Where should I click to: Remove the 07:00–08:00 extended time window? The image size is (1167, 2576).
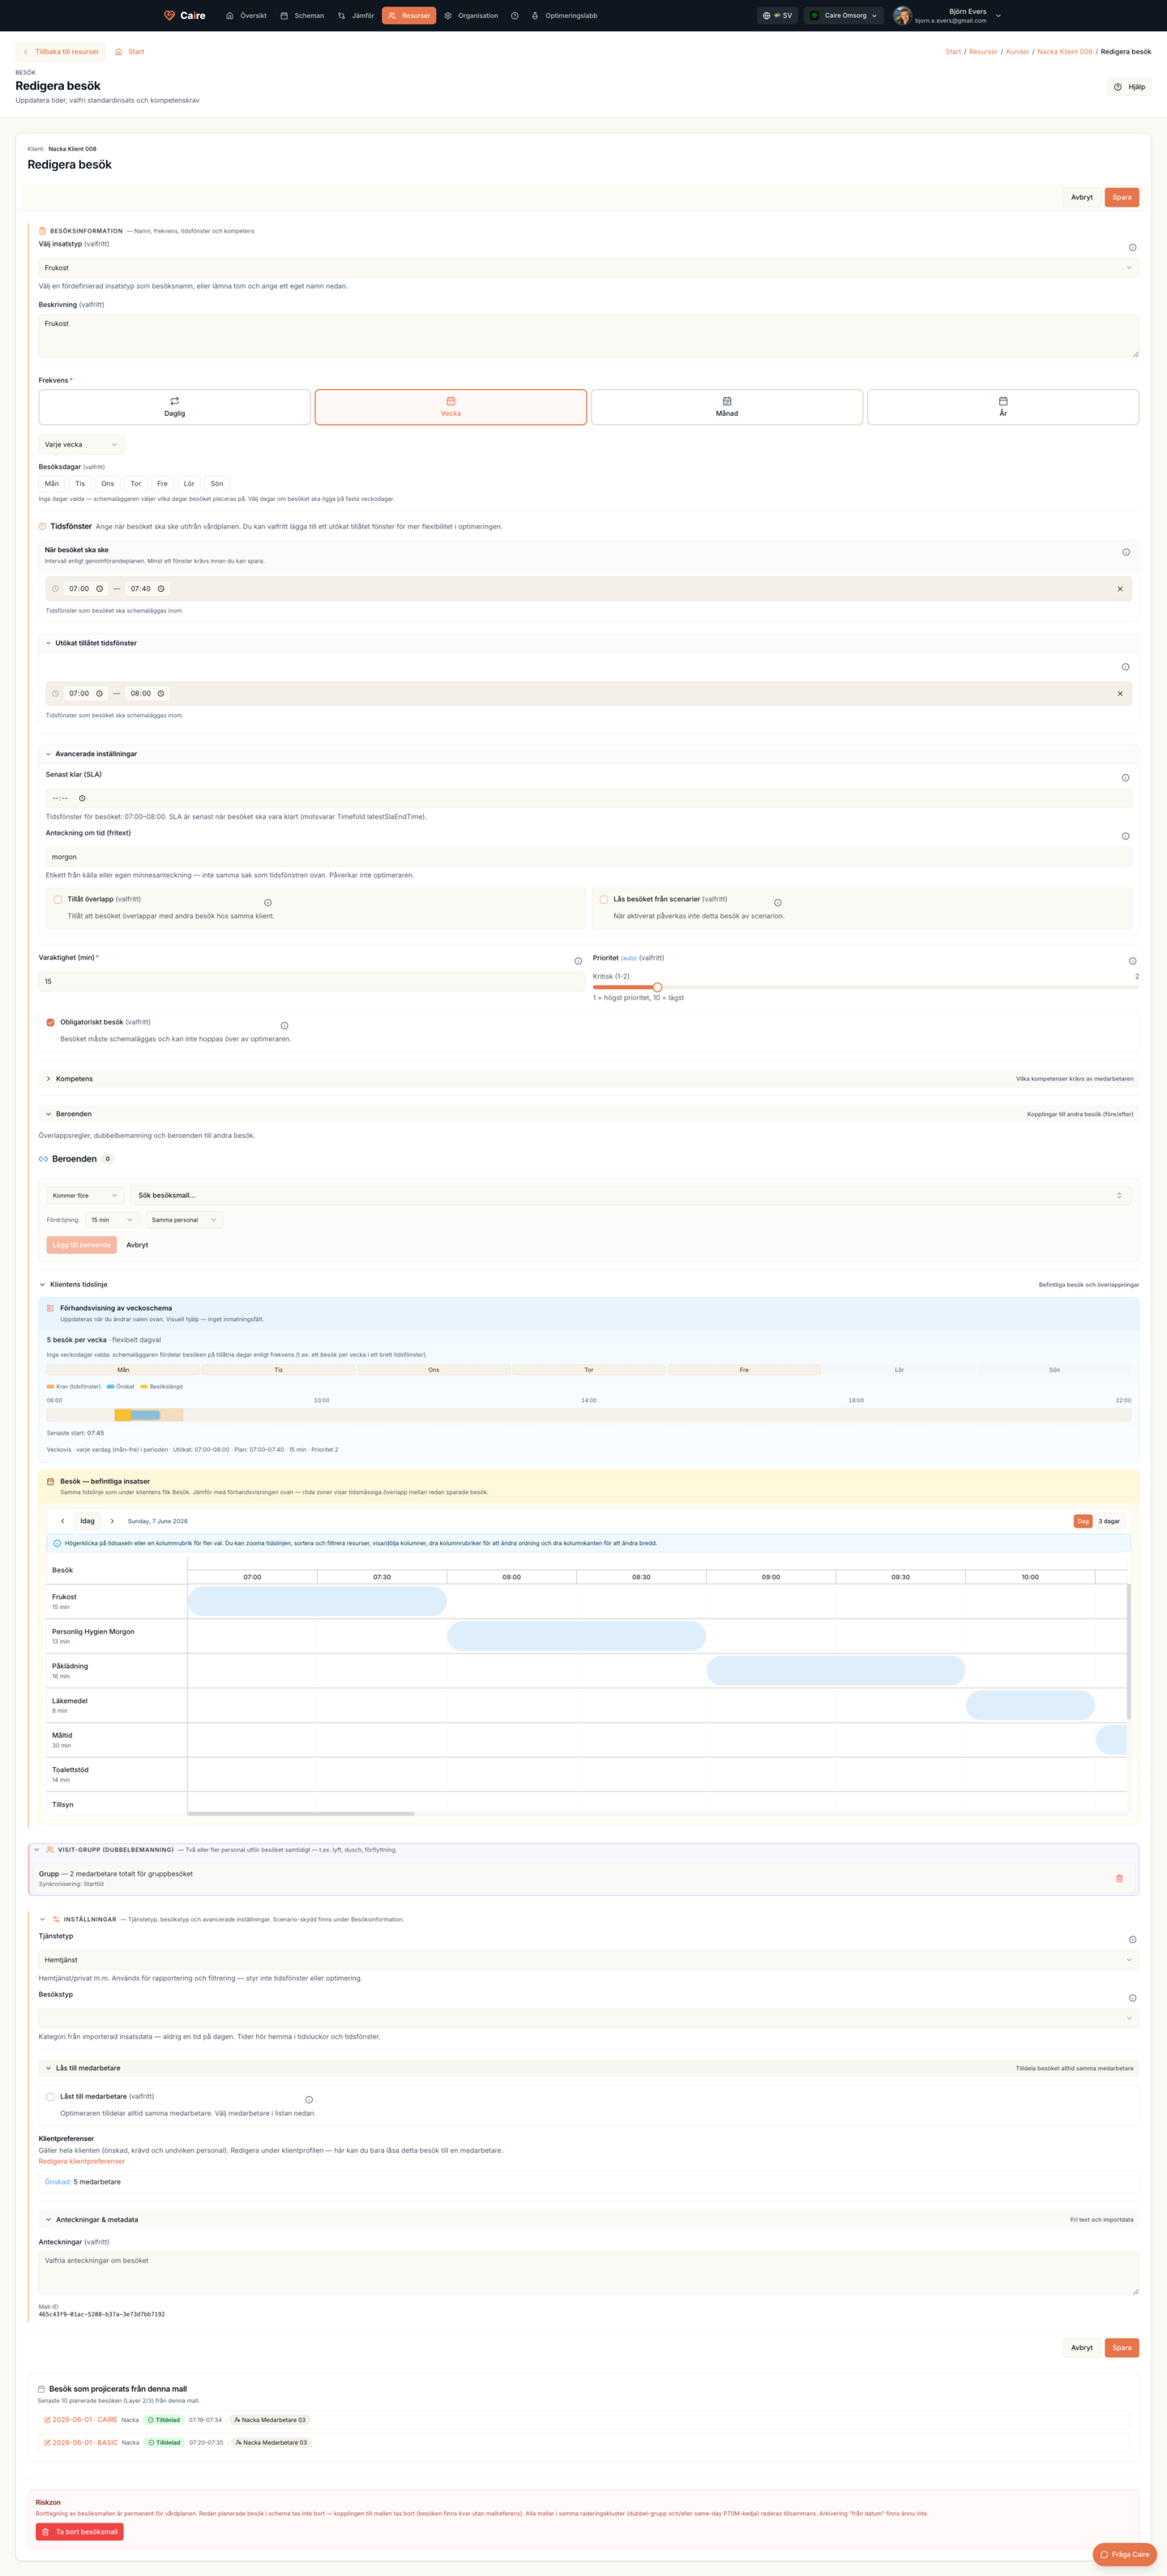pos(1120,693)
